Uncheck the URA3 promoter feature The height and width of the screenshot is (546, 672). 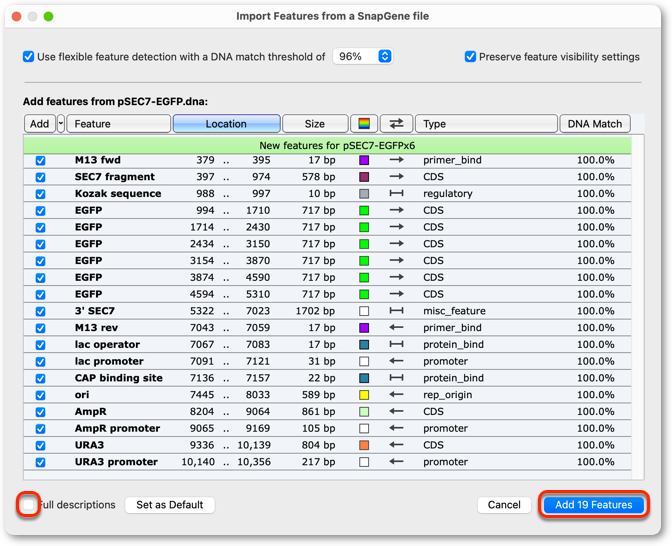40,462
